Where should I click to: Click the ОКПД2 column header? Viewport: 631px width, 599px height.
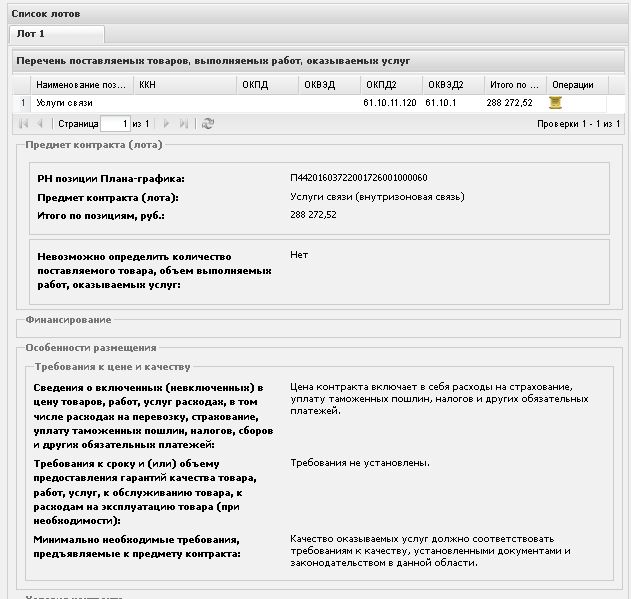point(391,85)
